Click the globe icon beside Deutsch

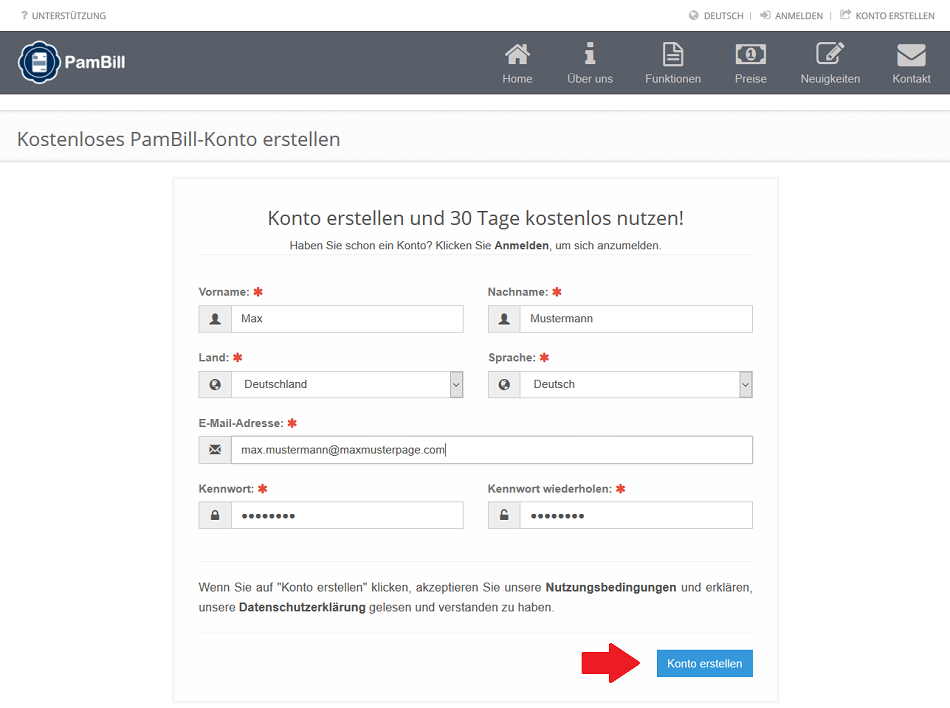694,16
